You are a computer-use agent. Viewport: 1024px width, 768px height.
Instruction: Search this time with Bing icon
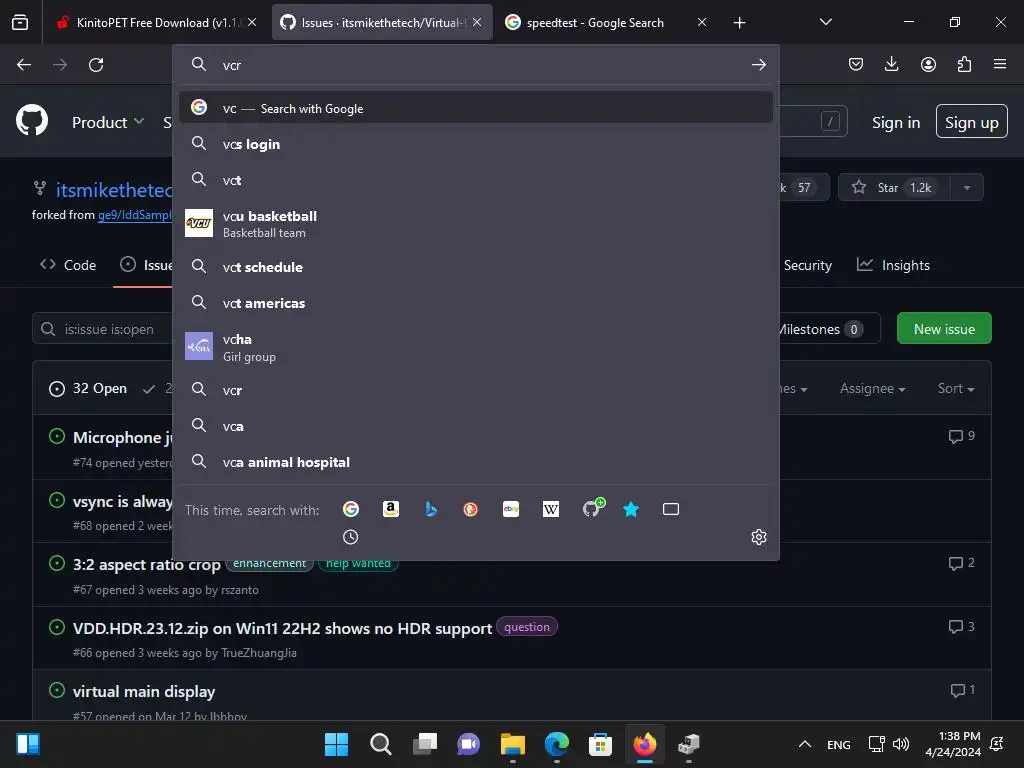point(431,509)
